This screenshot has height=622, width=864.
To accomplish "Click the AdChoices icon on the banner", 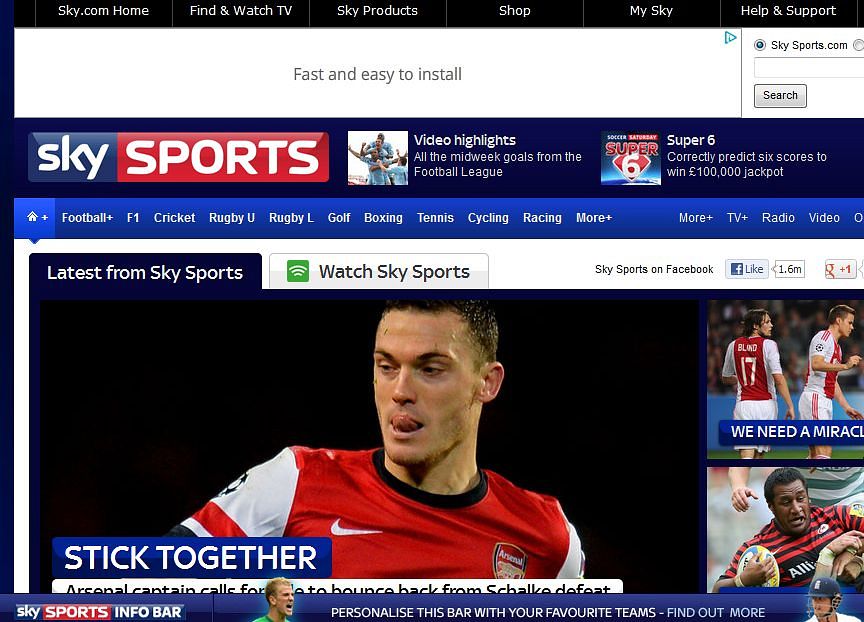I will click(x=730, y=37).
